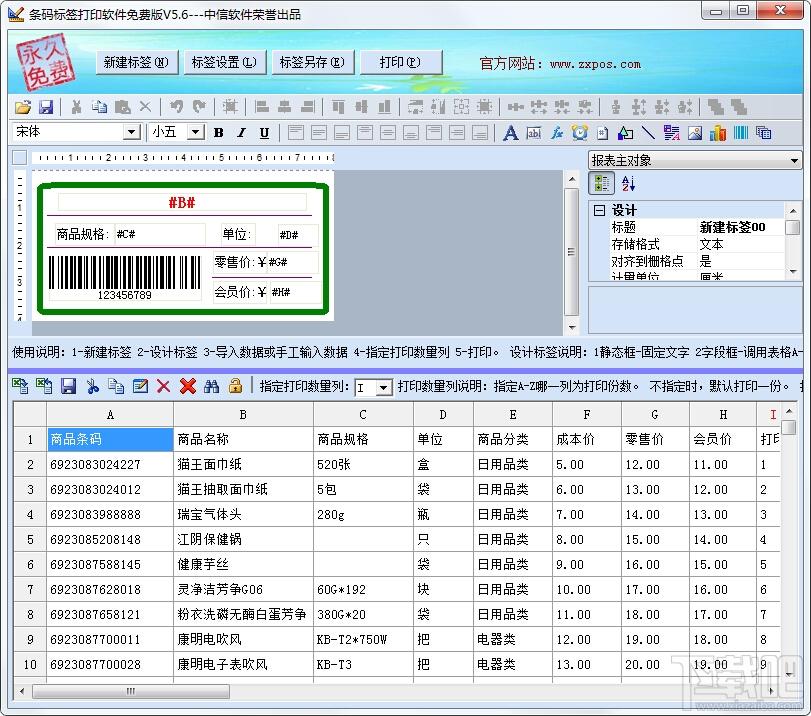This screenshot has width=811, height=716.
Task: Click the 打印(P) print button
Action: [x=400, y=63]
